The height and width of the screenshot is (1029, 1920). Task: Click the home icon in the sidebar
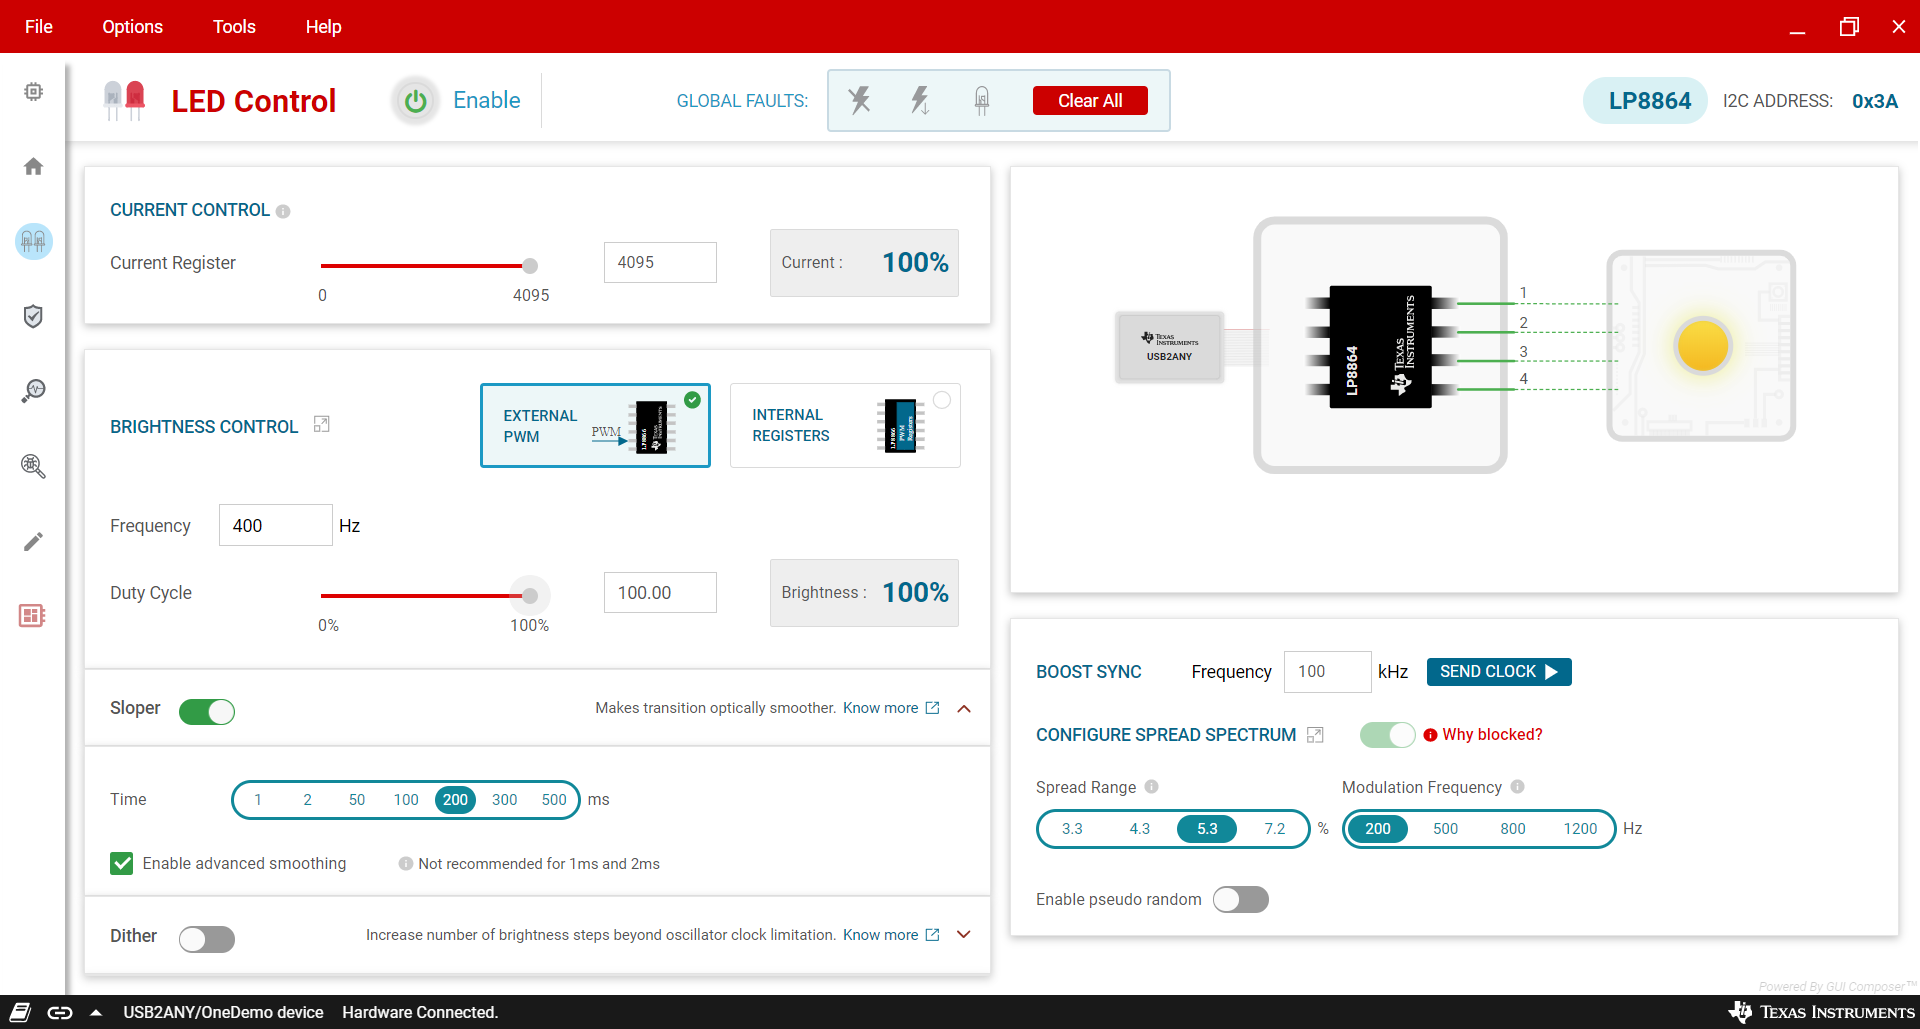point(33,166)
